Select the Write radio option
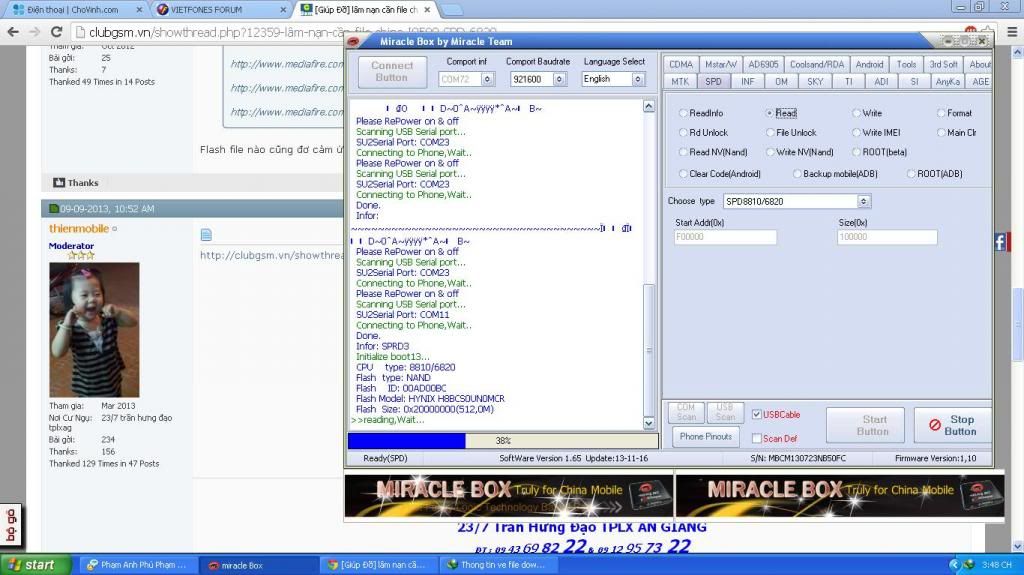Viewport: 1024px width, 575px height. click(x=856, y=113)
